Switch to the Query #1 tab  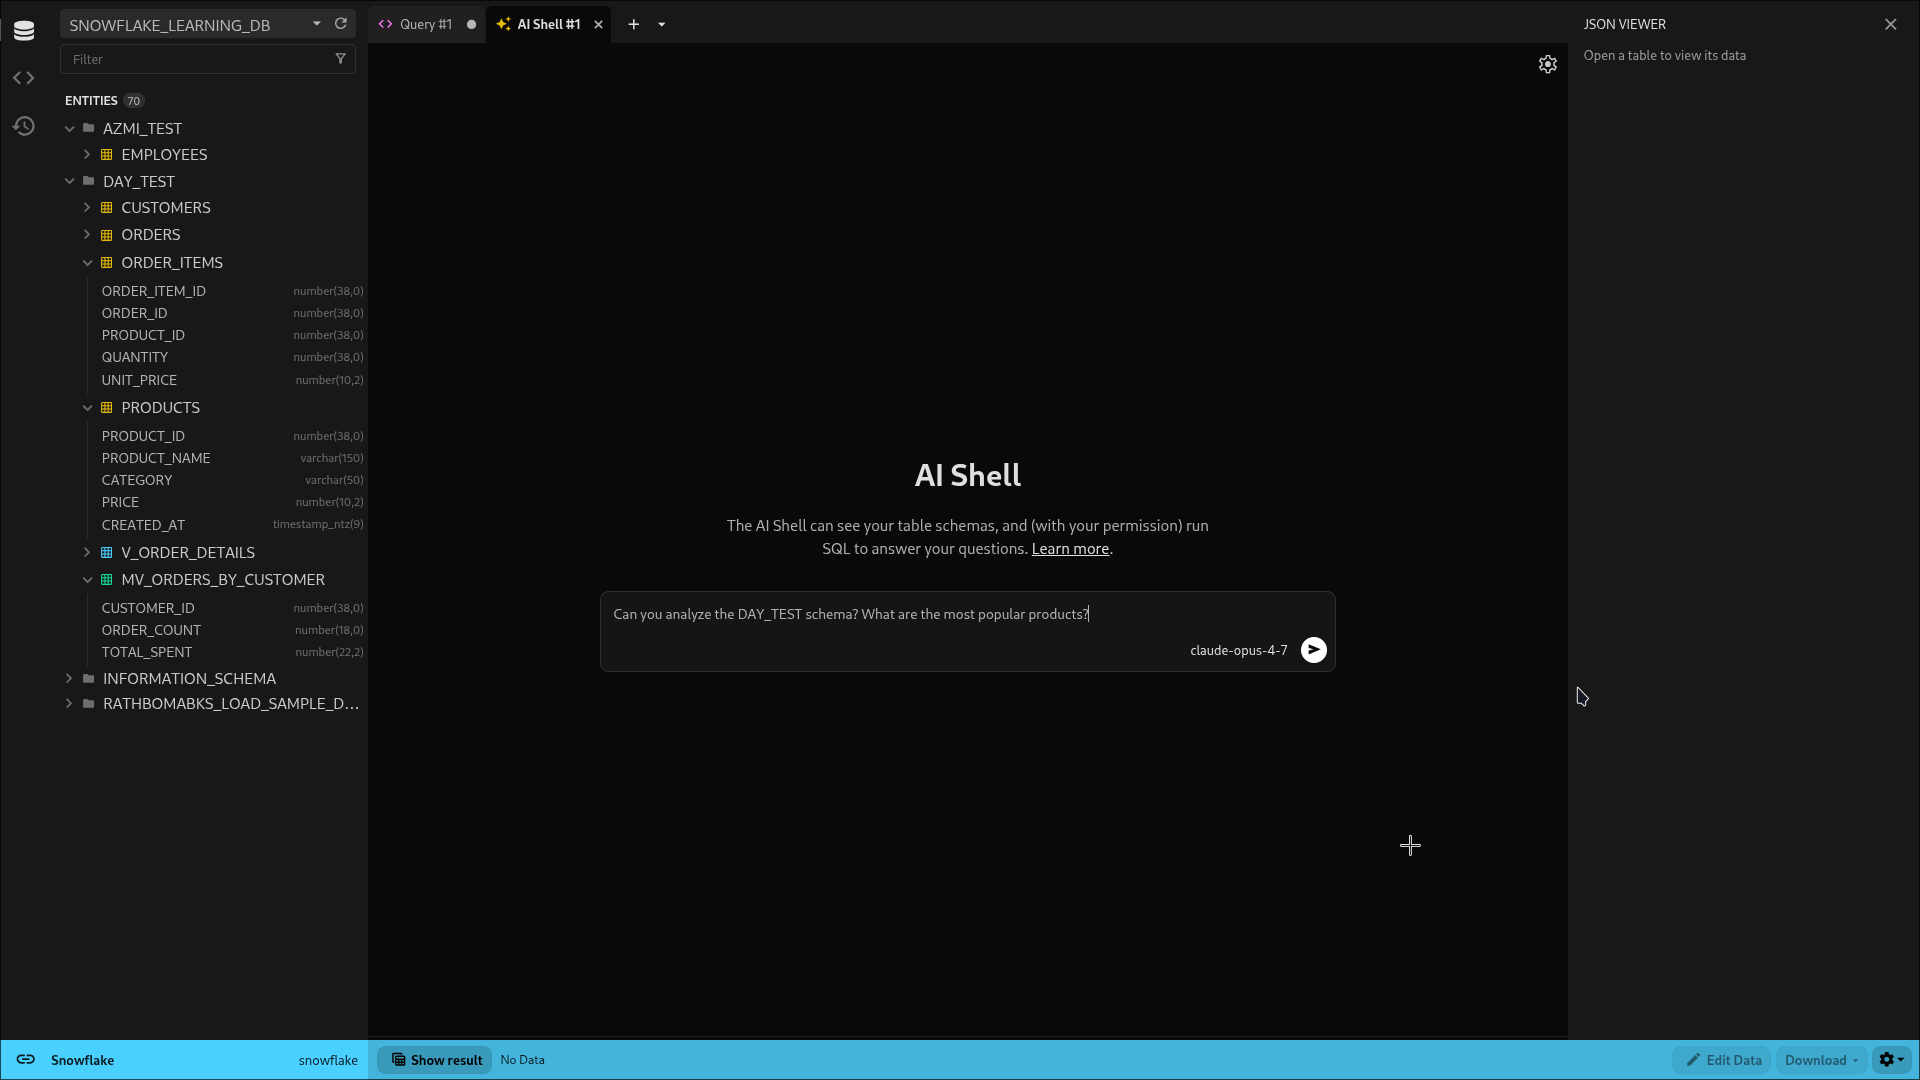[426, 24]
